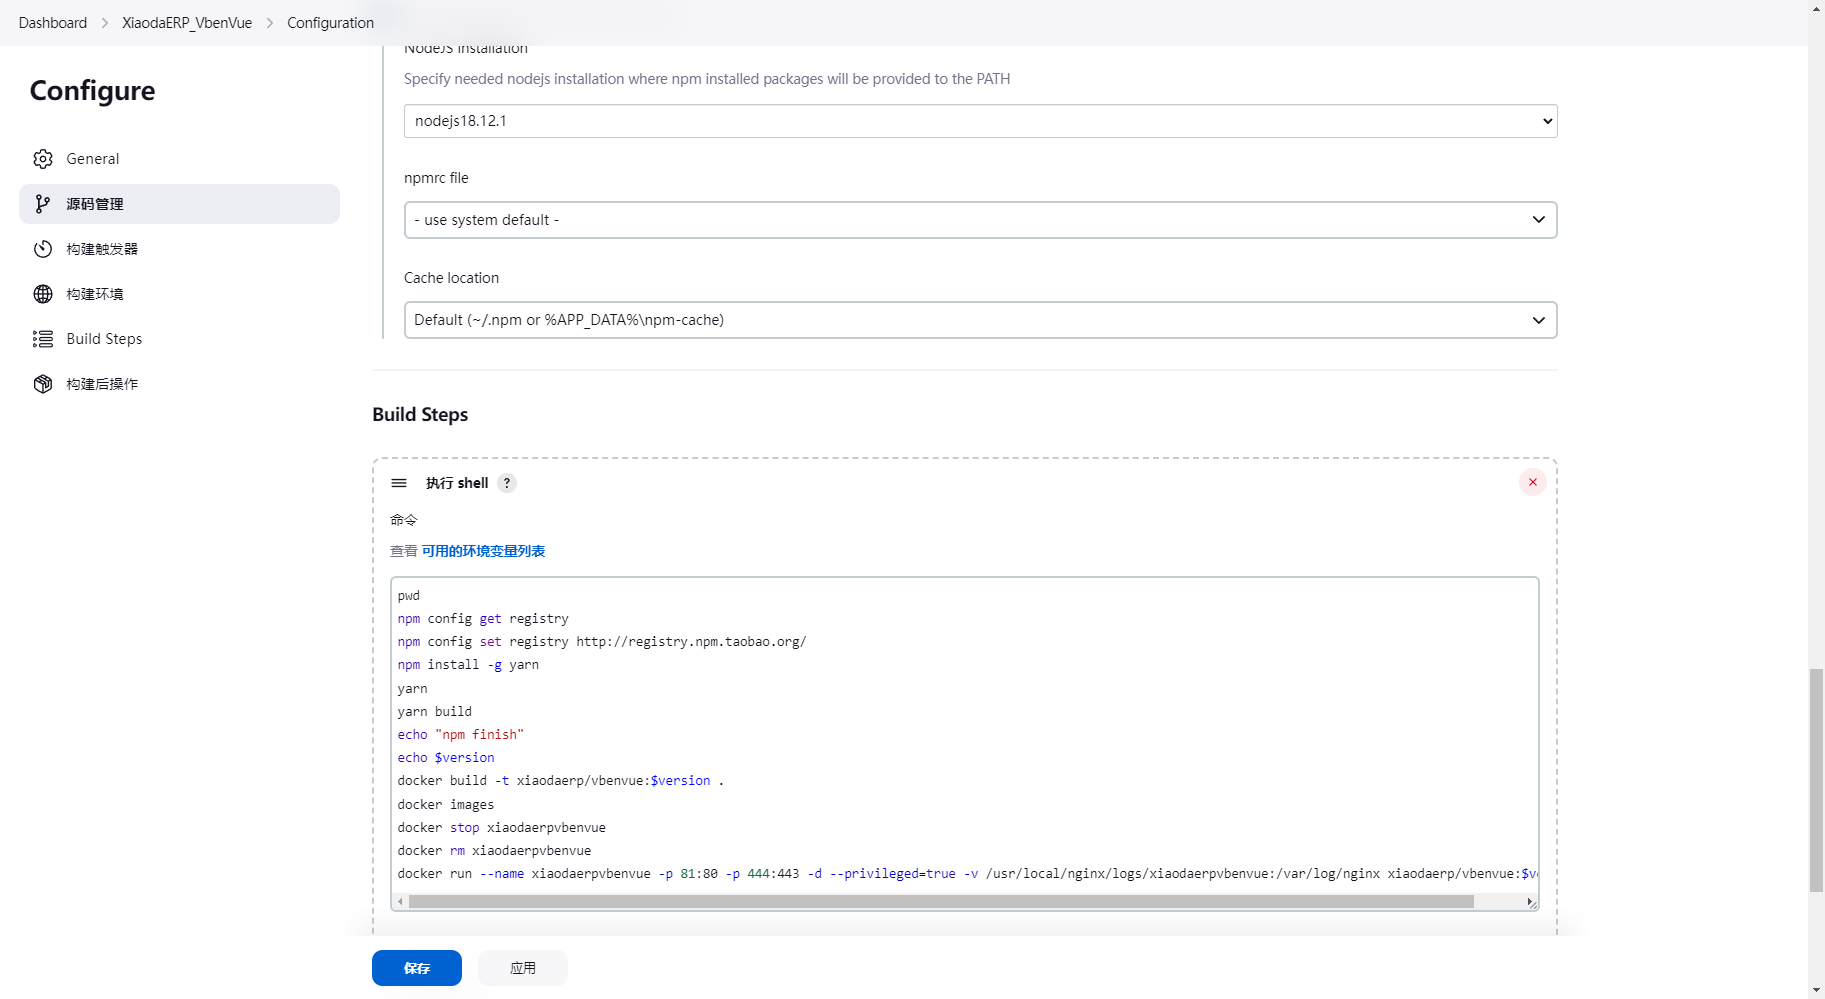Remove the shell build step with red X
Image resolution: width=1825 pixels, height=999 pixels.
pyautogui.click(x=1532, y=482)
